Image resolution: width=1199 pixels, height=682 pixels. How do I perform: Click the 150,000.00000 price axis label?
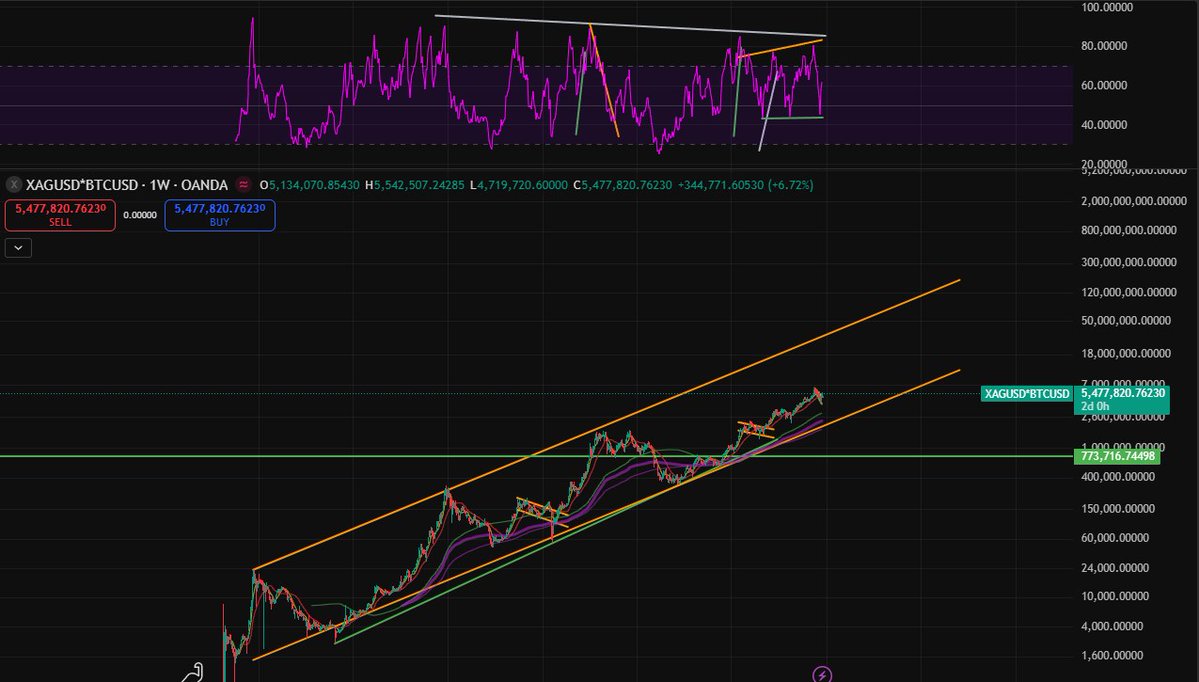1117,508
